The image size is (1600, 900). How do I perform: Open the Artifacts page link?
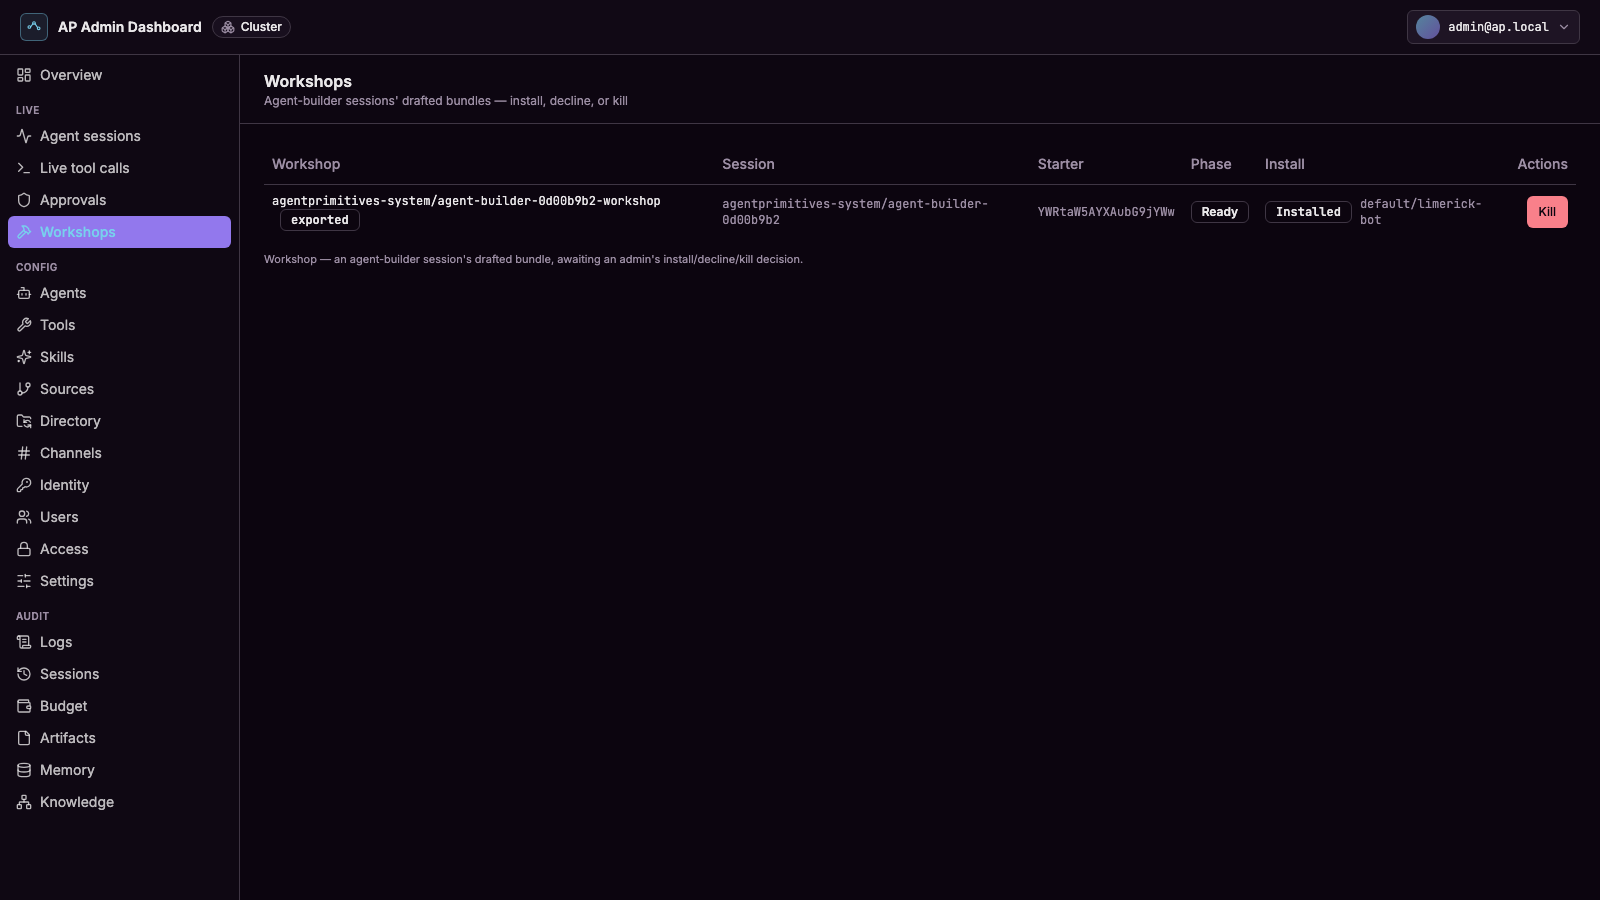tap(119, 738)
